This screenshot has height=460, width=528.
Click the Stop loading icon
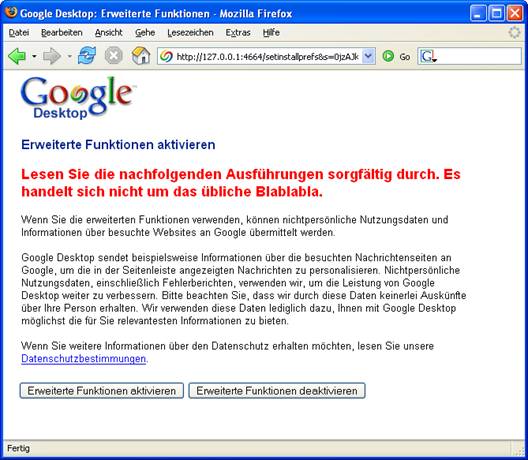[113, 56]
